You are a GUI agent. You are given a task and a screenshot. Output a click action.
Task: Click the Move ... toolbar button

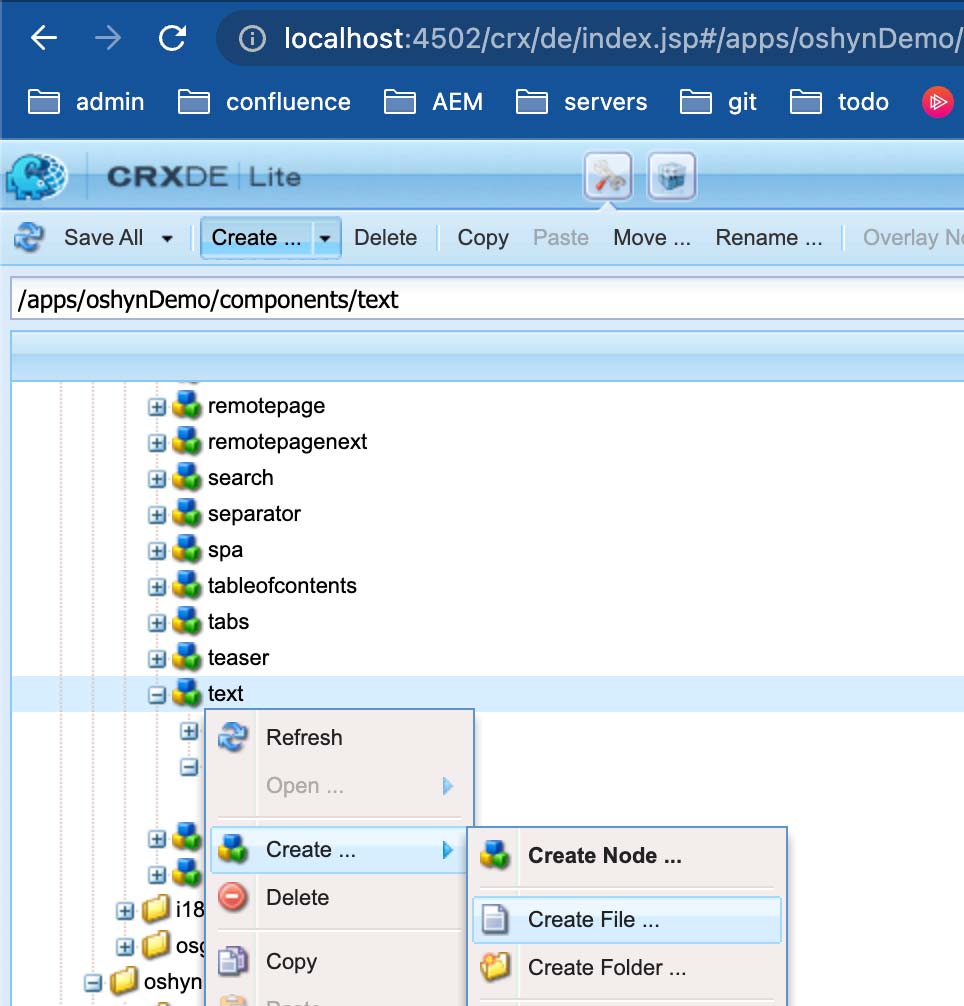click(651, 237)
